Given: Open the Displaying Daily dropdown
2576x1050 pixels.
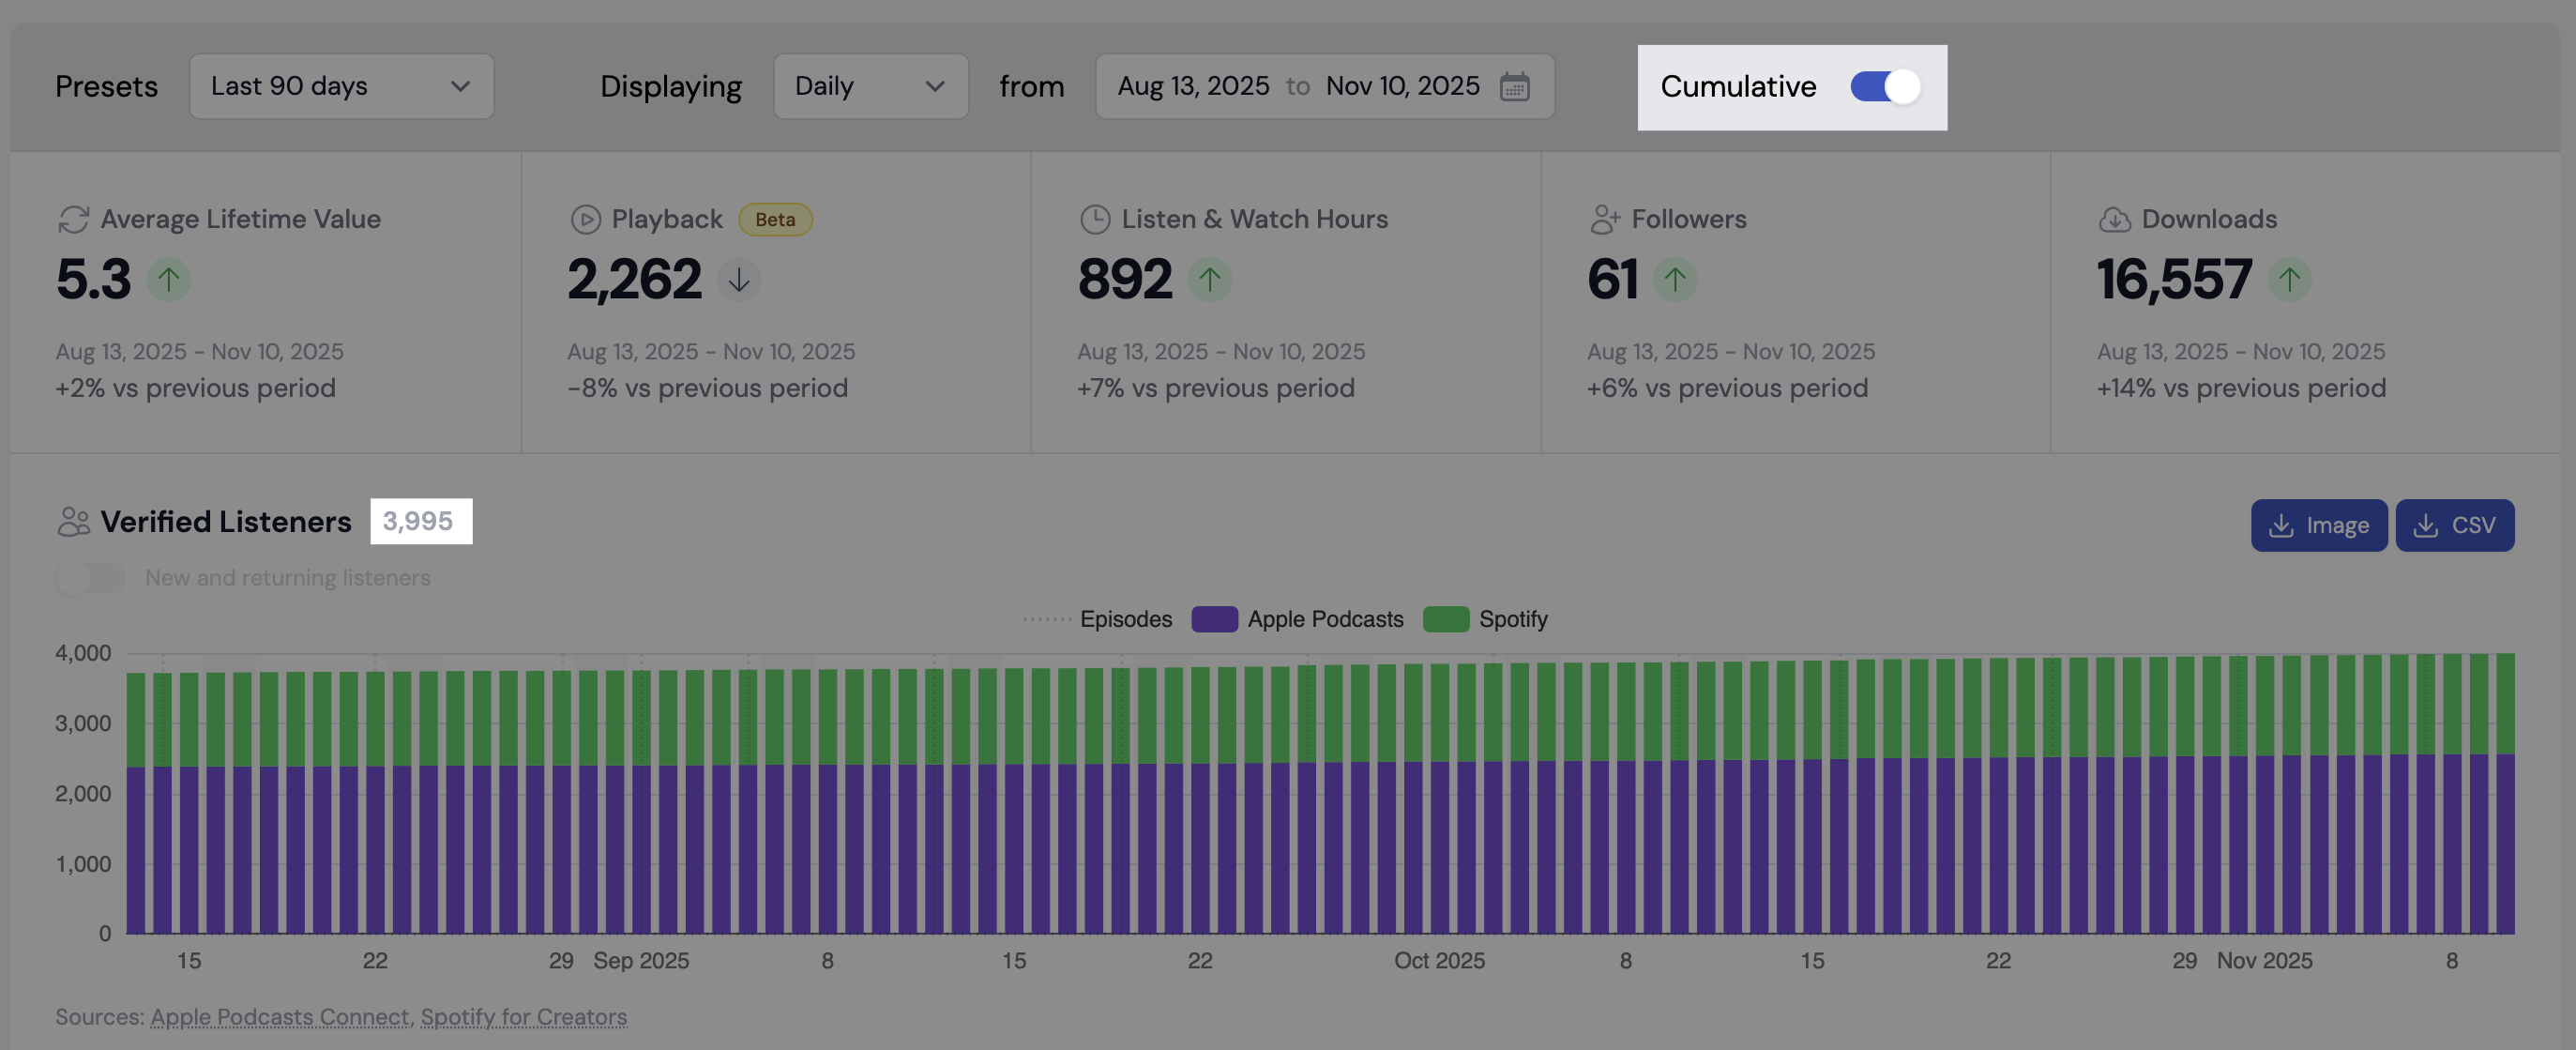Looking at the screenshot, I should tap(869, 86).
